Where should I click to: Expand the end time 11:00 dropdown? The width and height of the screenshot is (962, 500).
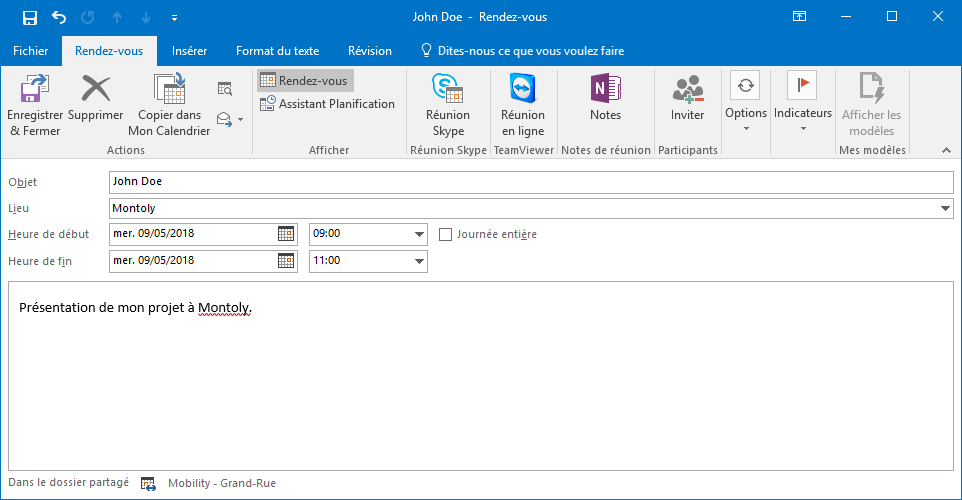coord(419,261)
